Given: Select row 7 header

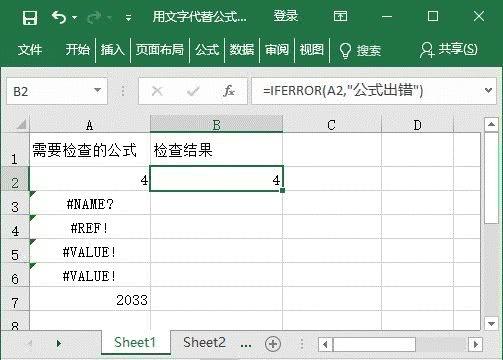Looking at the screenshot, I should point(15,299).
